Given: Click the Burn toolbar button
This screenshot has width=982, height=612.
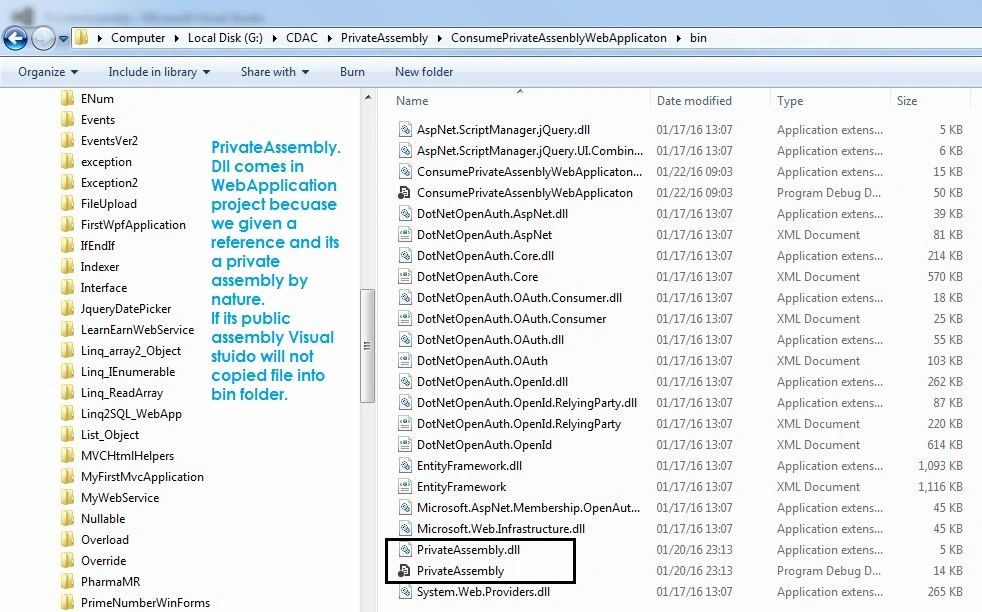Looking at the screenshot, I should pyautogui.click(x=352, y=72).
